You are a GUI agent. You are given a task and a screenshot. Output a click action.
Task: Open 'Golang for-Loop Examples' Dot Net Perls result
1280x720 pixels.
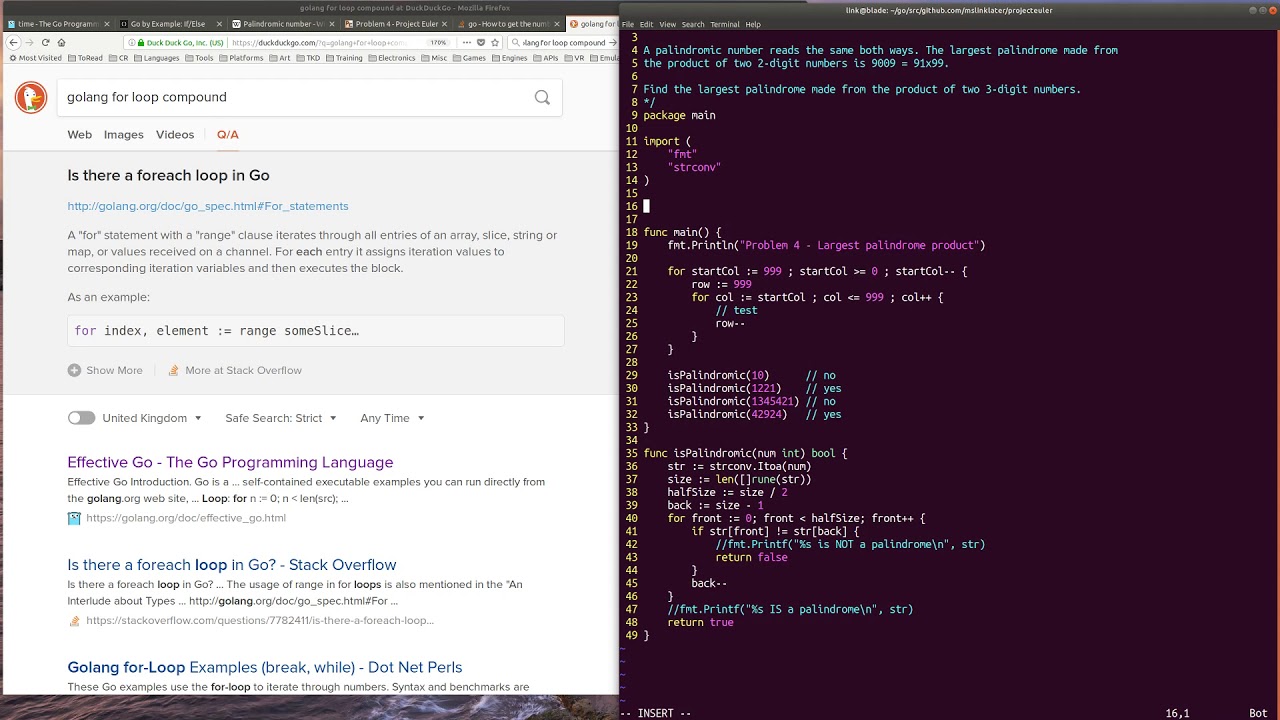(265, 667)
